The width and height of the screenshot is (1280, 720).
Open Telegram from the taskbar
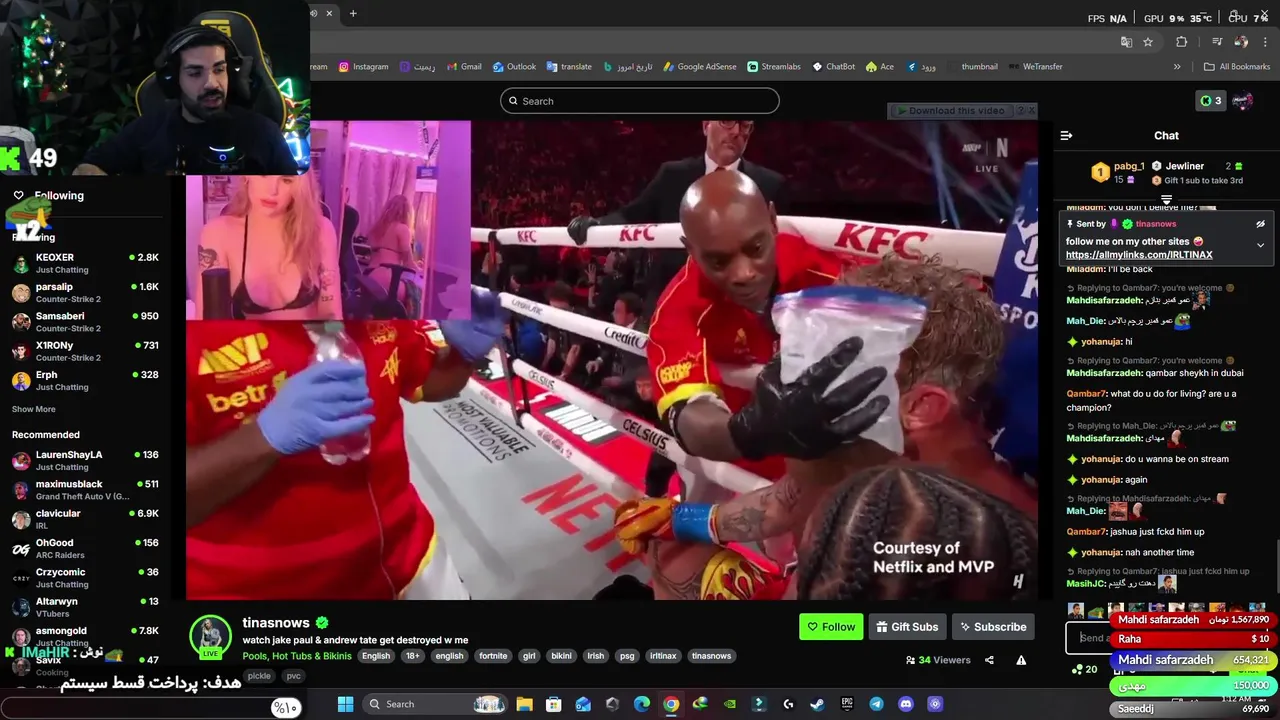click(876, 704)
